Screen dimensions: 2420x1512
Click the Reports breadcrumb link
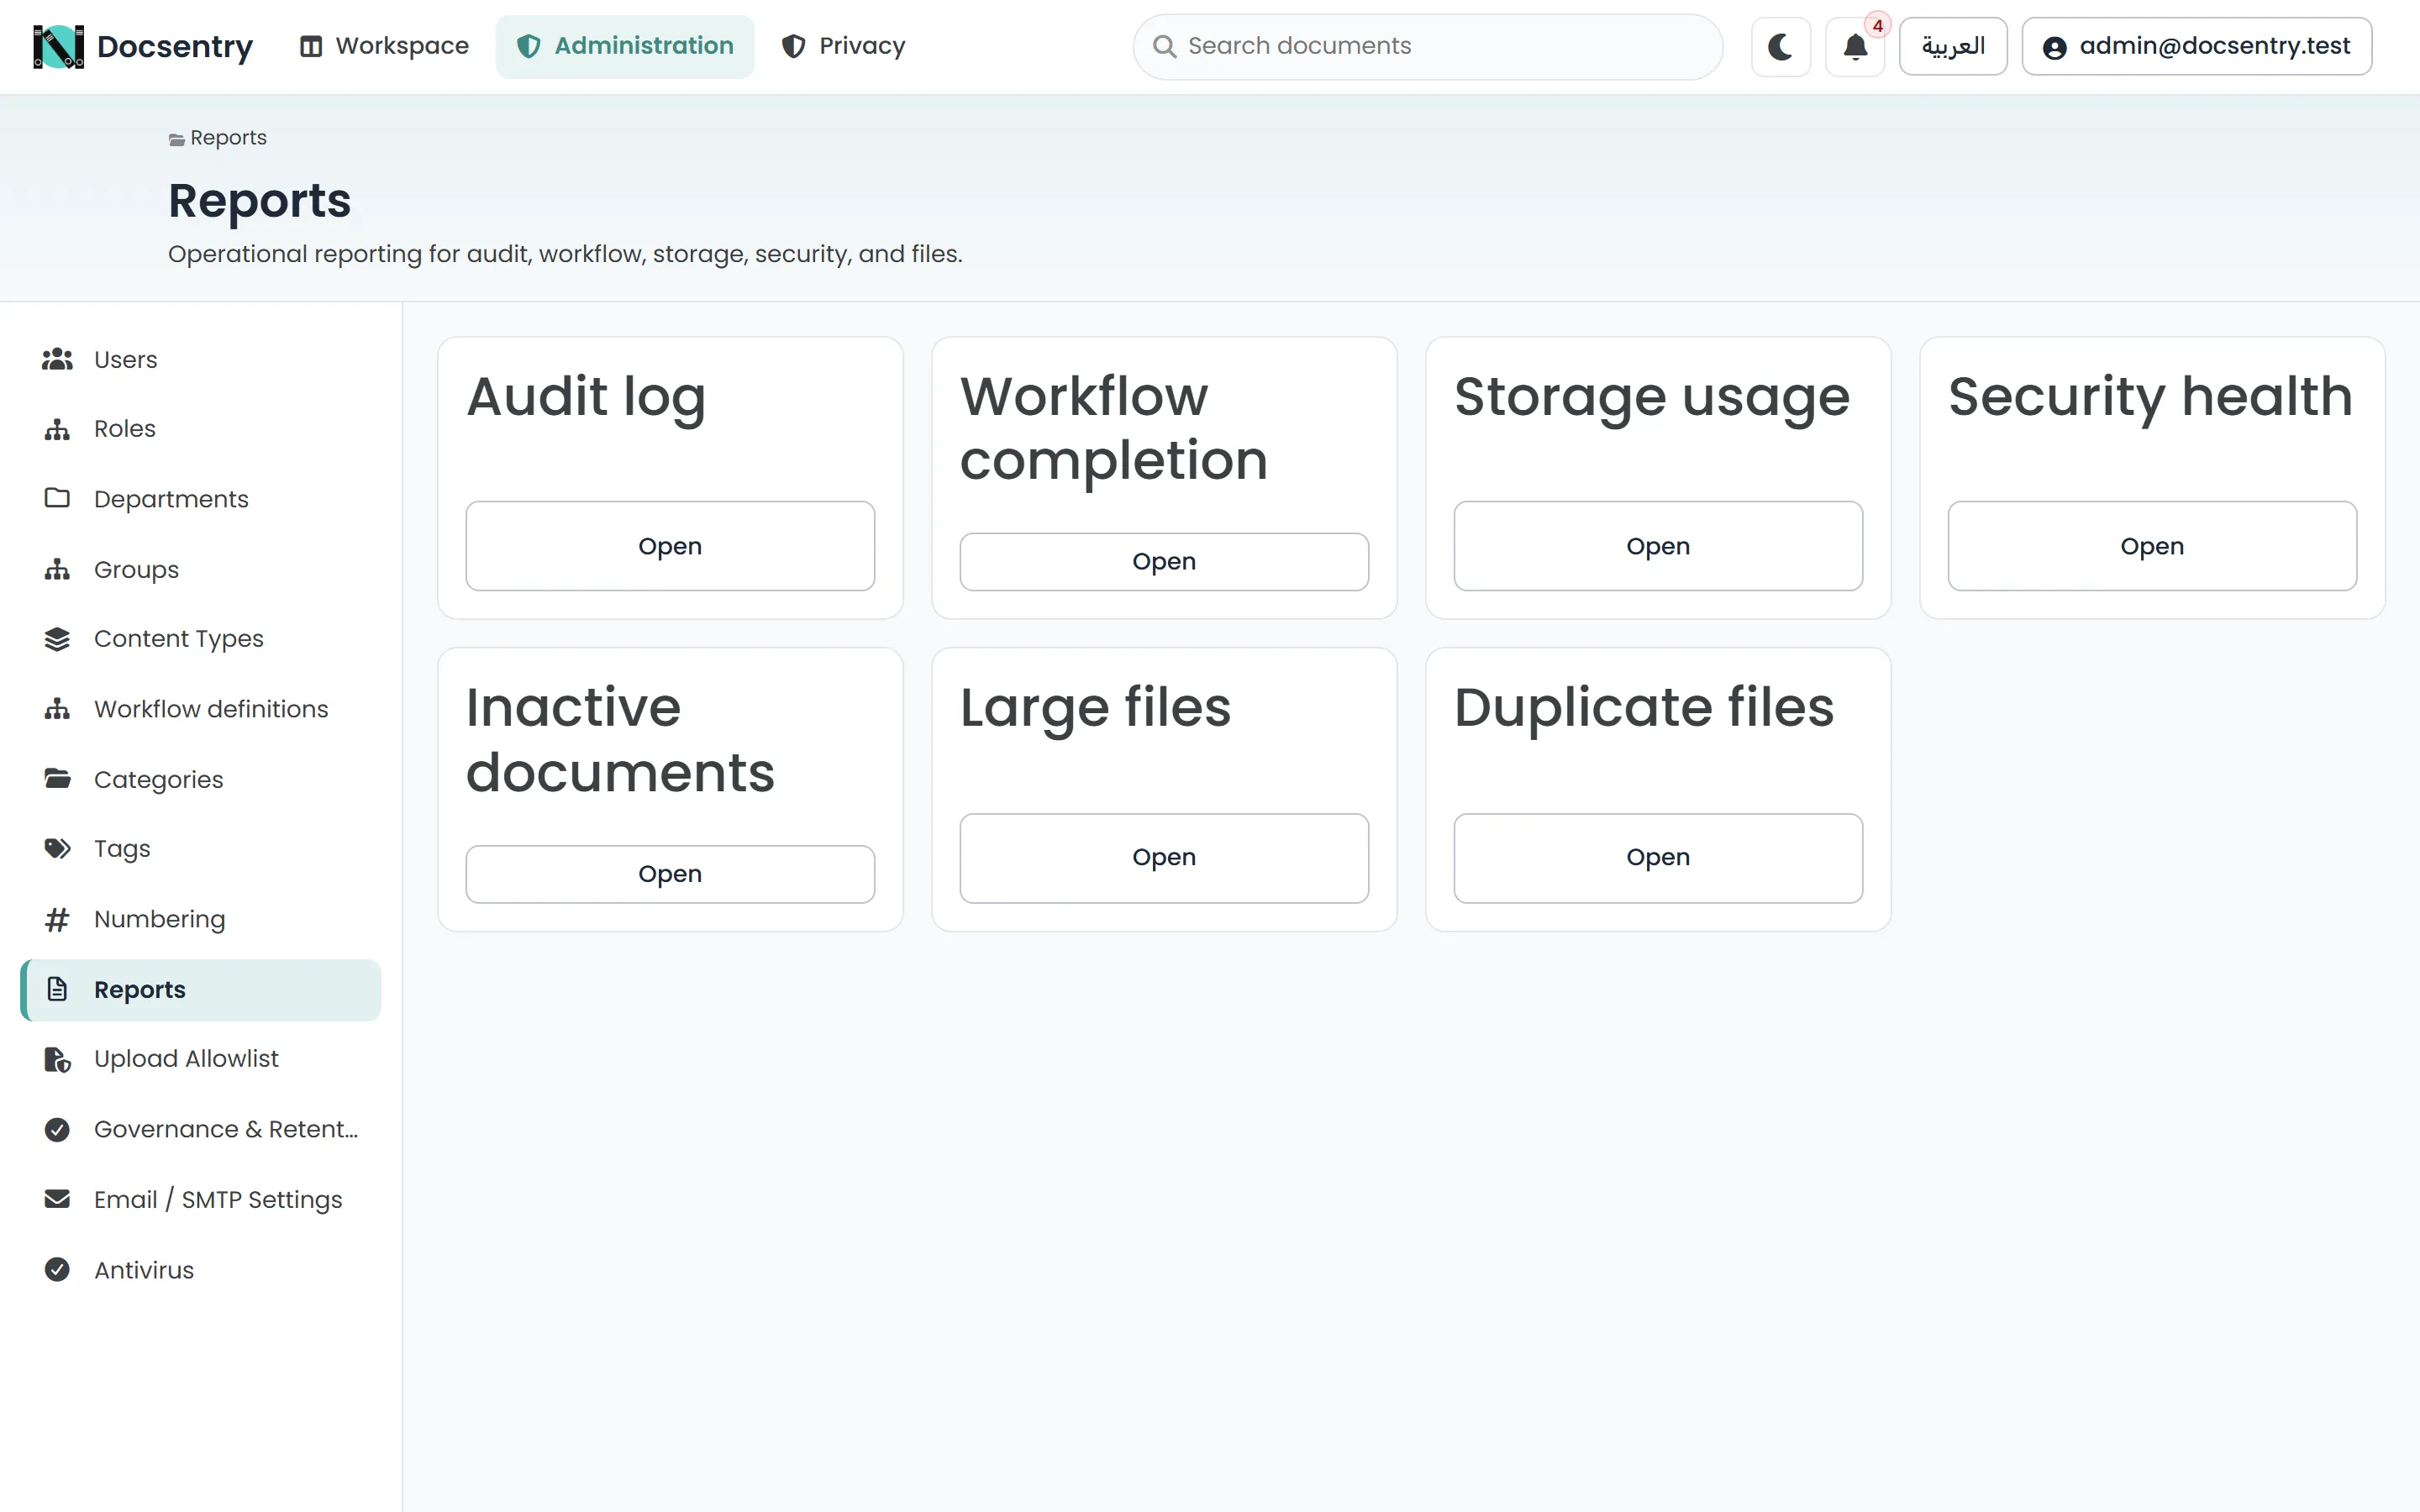(x=228, y=138)
